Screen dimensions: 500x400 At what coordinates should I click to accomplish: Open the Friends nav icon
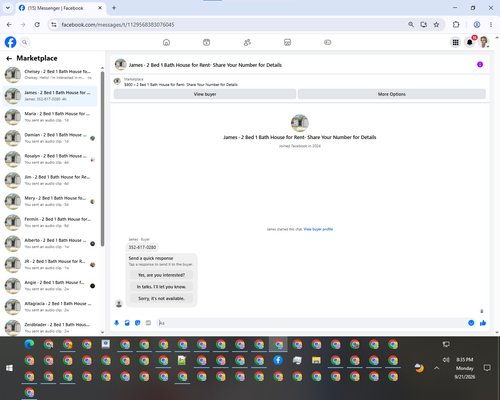coord(247,42)
